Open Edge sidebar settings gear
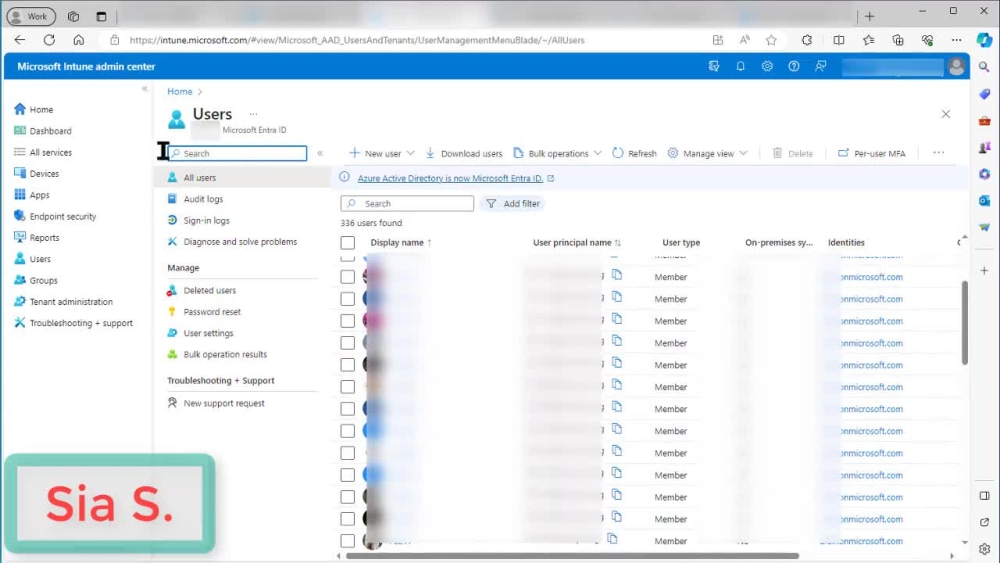 point(984,548)
